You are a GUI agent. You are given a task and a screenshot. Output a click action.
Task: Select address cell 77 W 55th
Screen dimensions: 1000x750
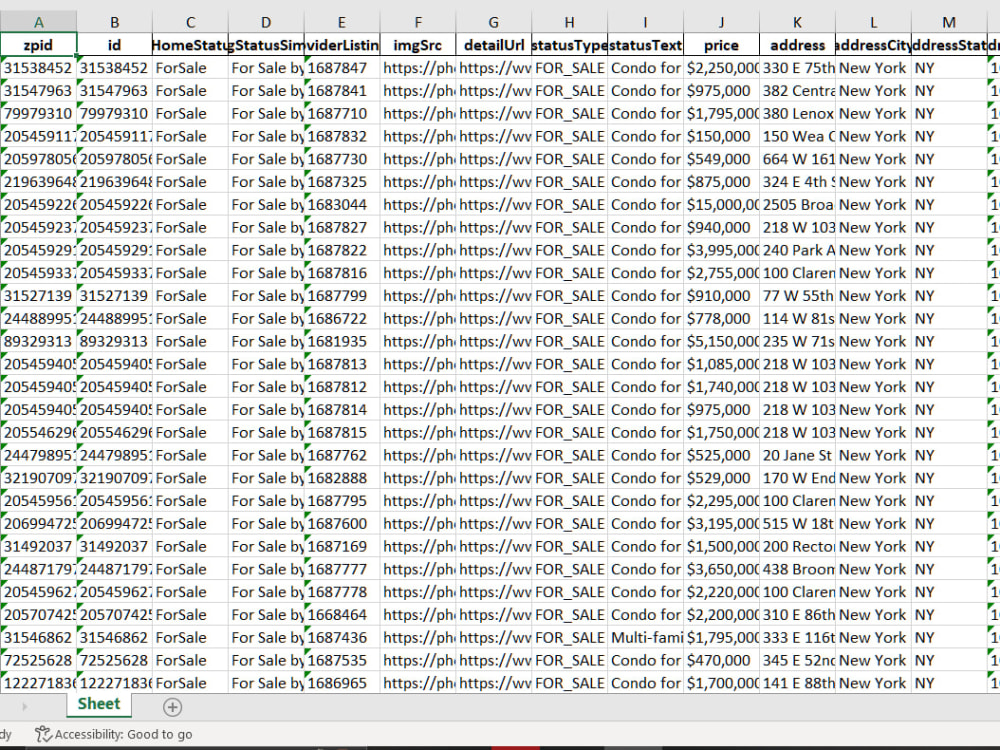pos(797,296)
